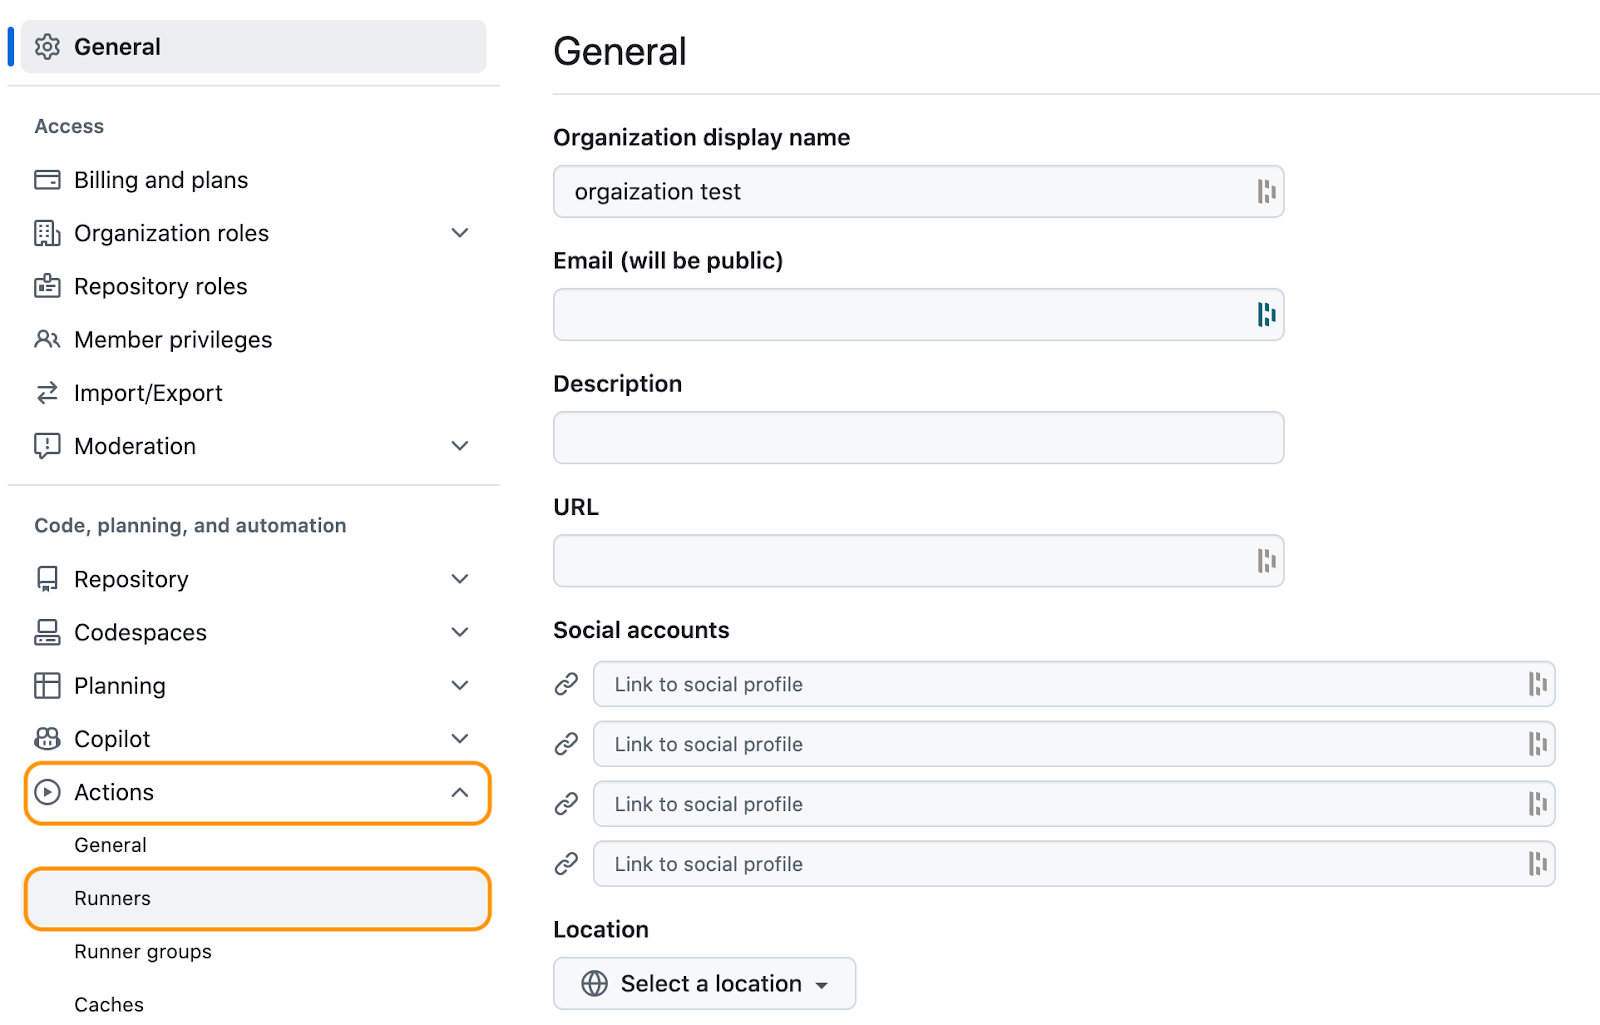Click the Repository roles badge icon

(47, 286)
